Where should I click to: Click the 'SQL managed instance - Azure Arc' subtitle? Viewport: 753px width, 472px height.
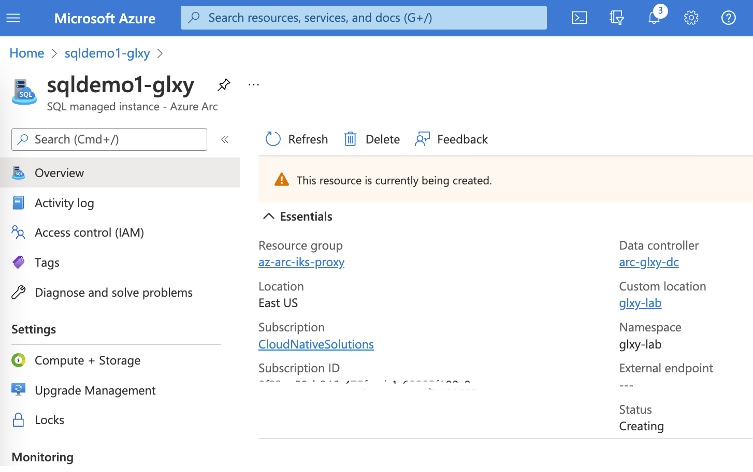click(132, 107)
